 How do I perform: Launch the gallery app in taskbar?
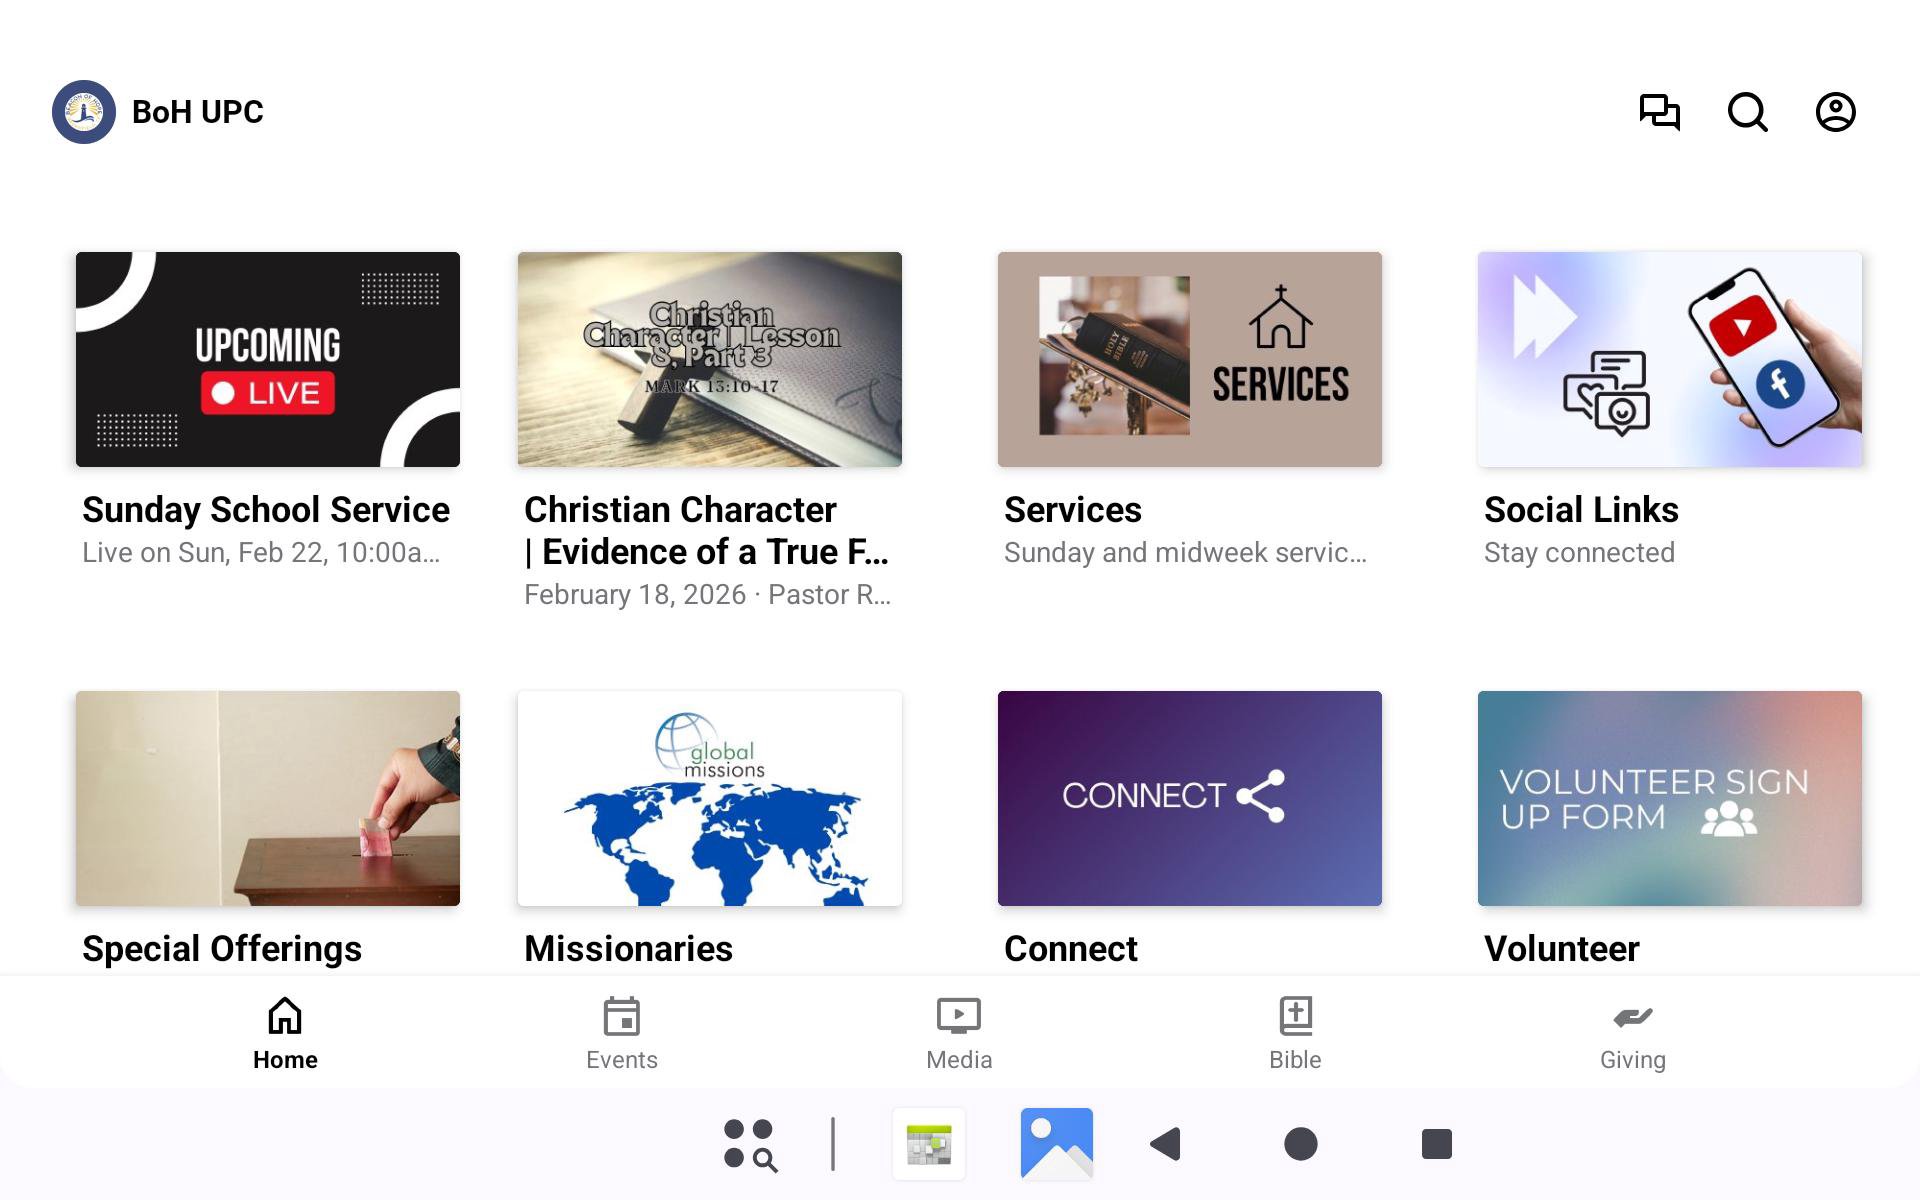(1056, 1144)
